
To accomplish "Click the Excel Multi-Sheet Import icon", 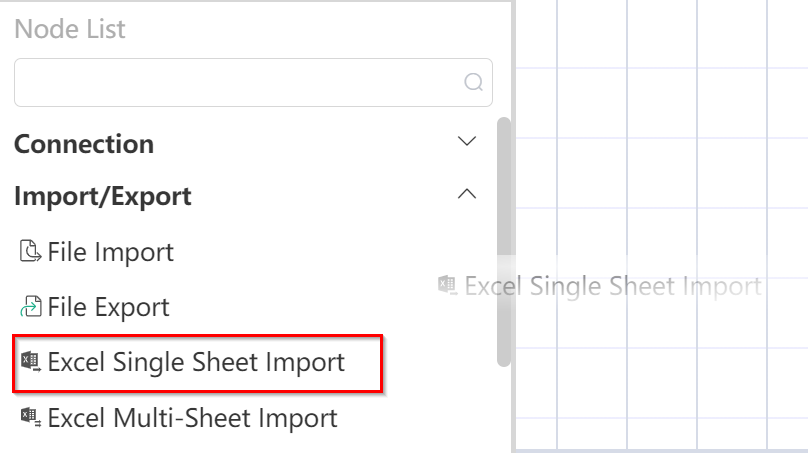I will (x=31, y=416).
